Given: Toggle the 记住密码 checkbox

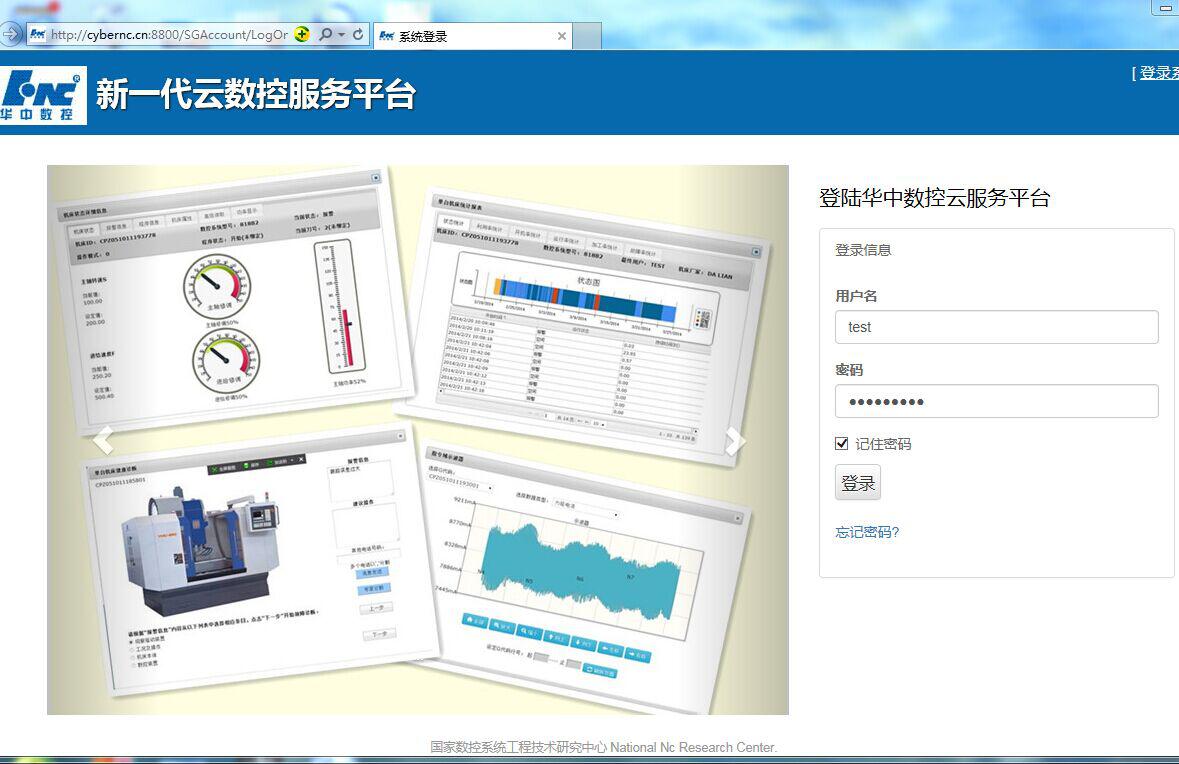Looking at the screenshot, I should tap(841, 444).
